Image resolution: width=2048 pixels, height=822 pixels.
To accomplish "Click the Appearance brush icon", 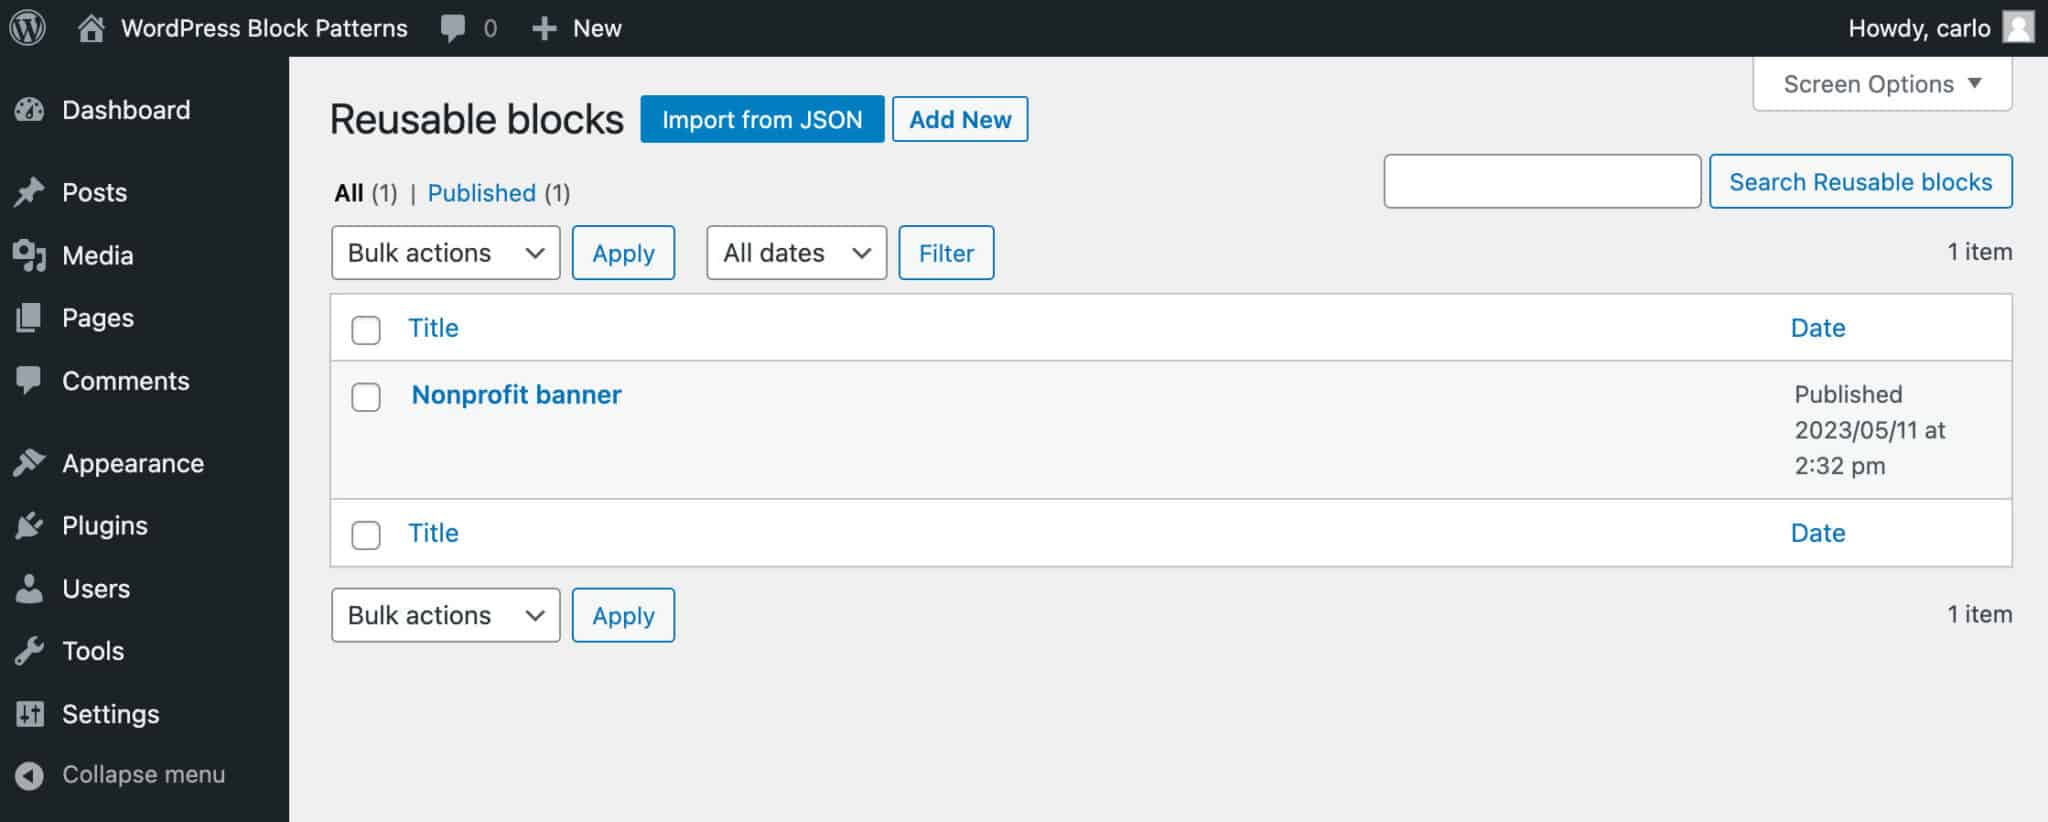I will 30,463.
